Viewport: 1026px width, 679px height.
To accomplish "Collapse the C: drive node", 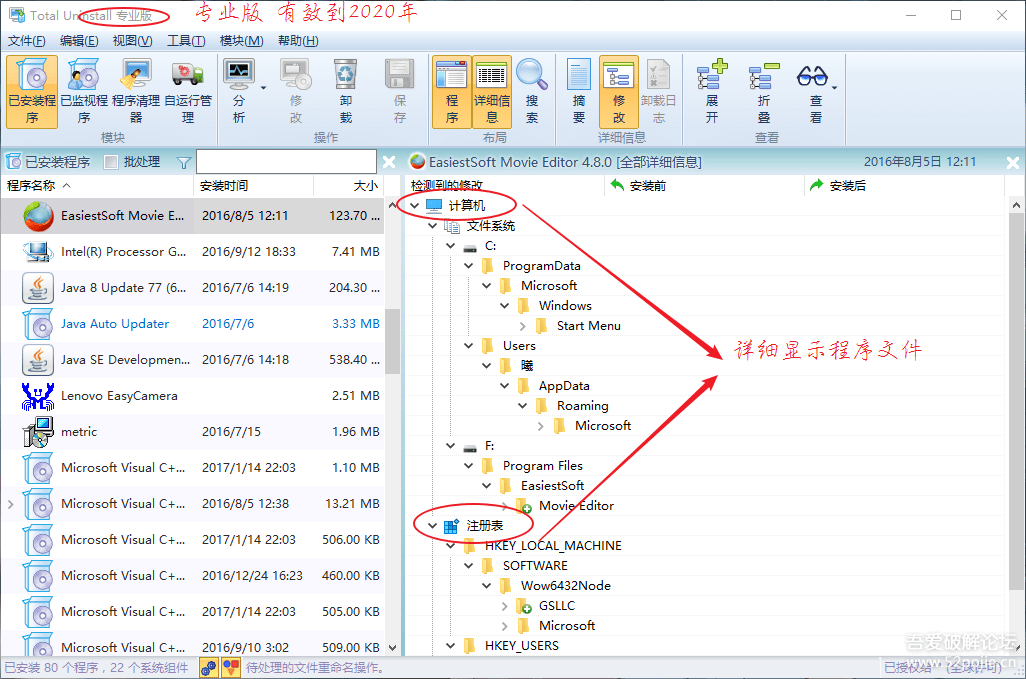I will click(x=451, y=246).
